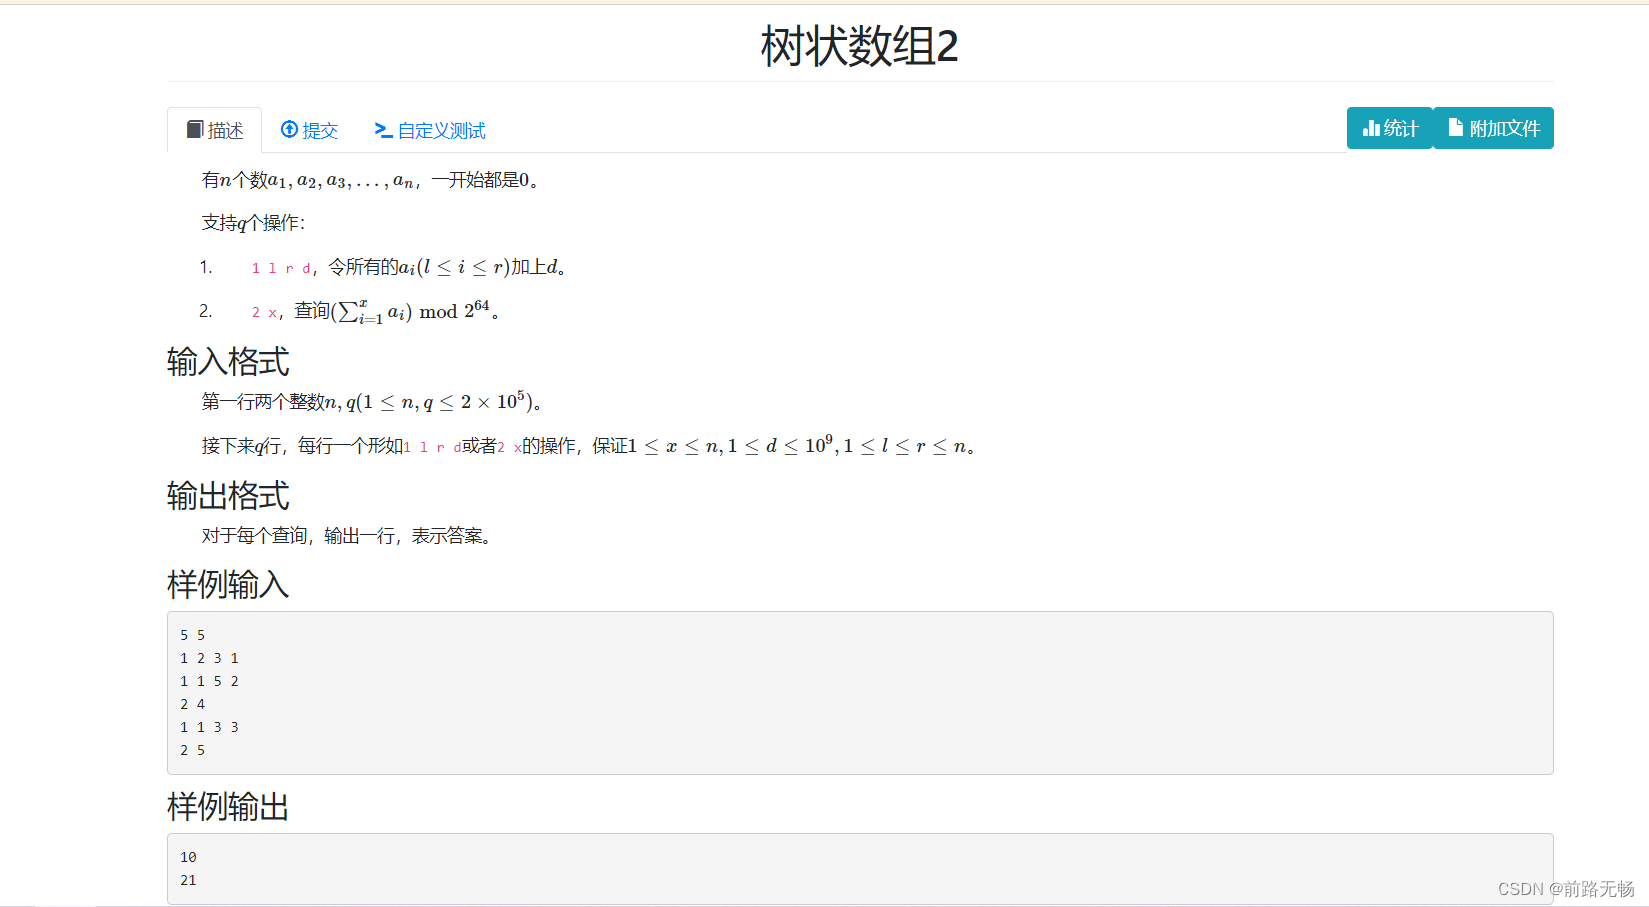Screen dimensions: 1649x907
Task: Open the 统计 statistics button
Action: pos(1390,128)
